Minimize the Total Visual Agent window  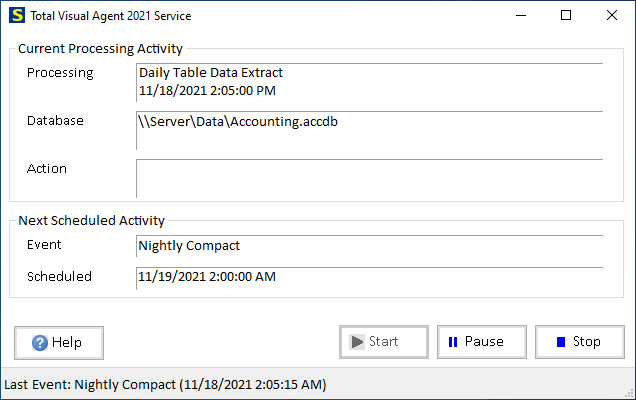coord(521,15)
